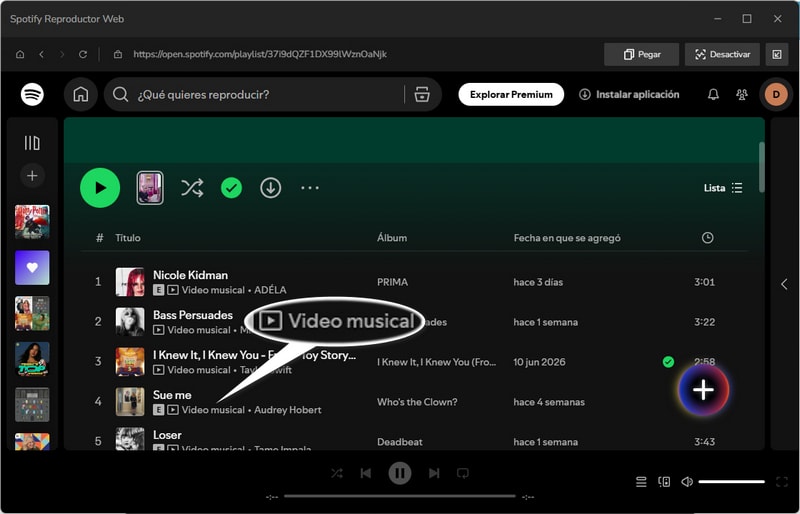This screenshot has width=800, height=514.
Task: Open the third sidebar playlist thumbnail
Action: pyautogui.click(x=32, y=313)
